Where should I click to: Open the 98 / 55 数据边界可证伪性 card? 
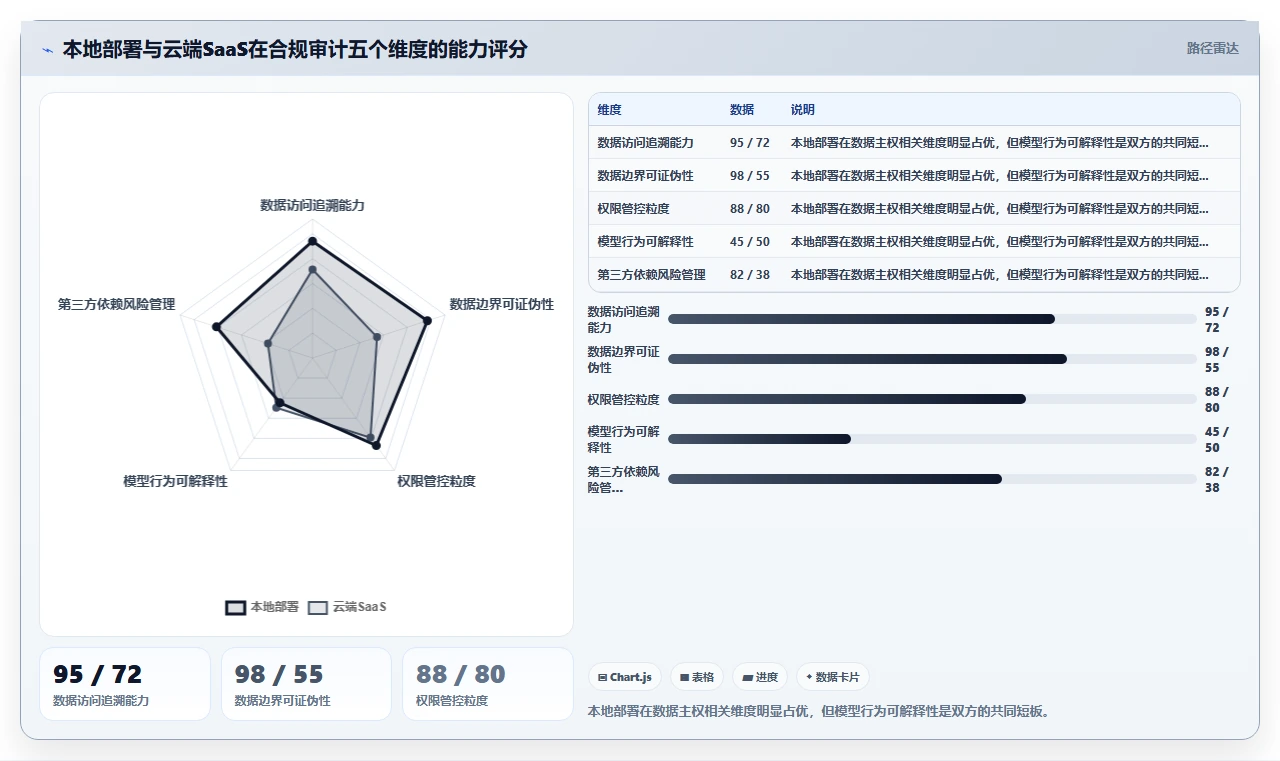tap(306, 684)
